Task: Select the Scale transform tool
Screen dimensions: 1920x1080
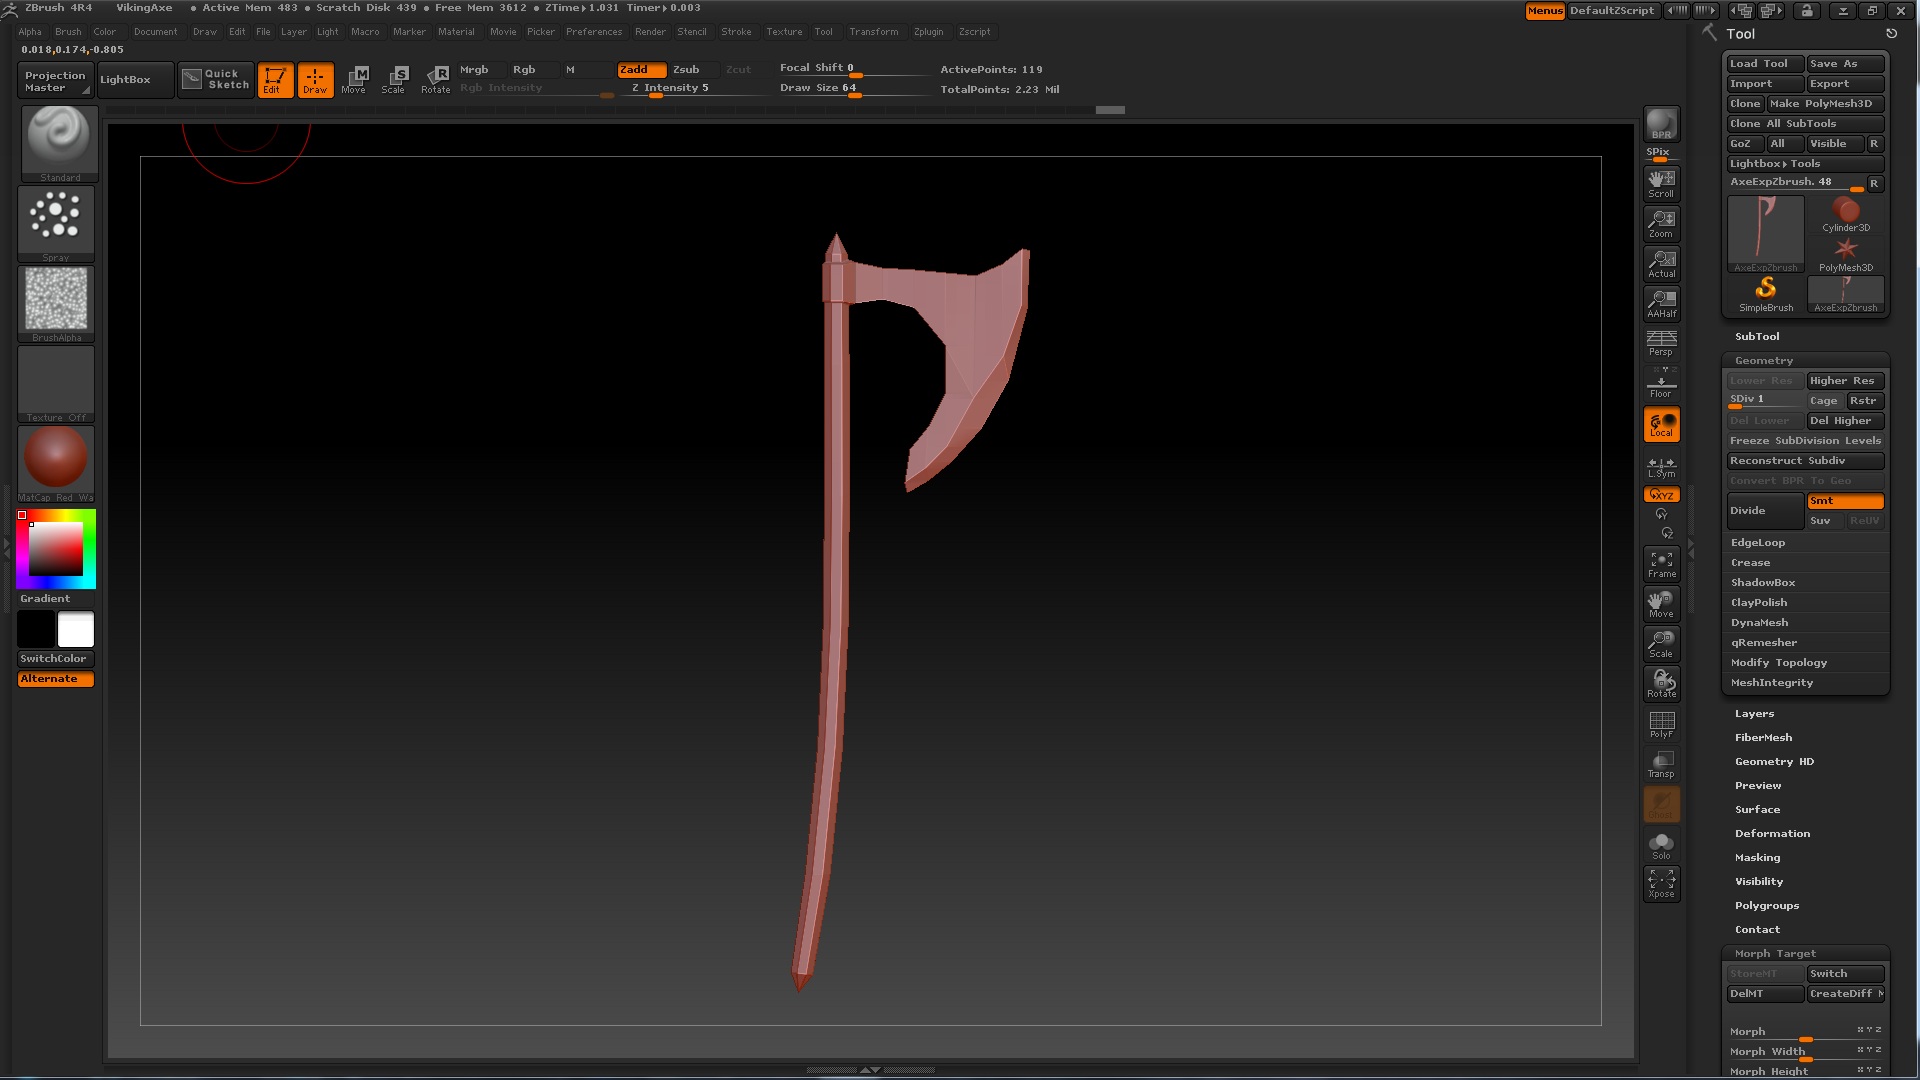Action: tap(395, 79)
